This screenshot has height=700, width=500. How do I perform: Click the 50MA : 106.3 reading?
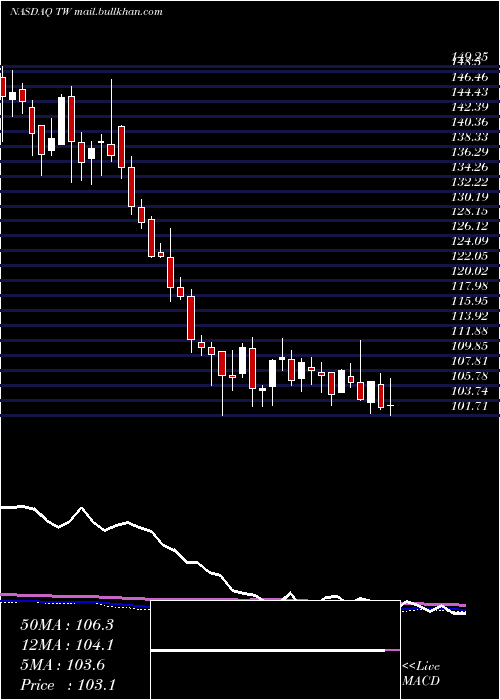tap(67, 625)
